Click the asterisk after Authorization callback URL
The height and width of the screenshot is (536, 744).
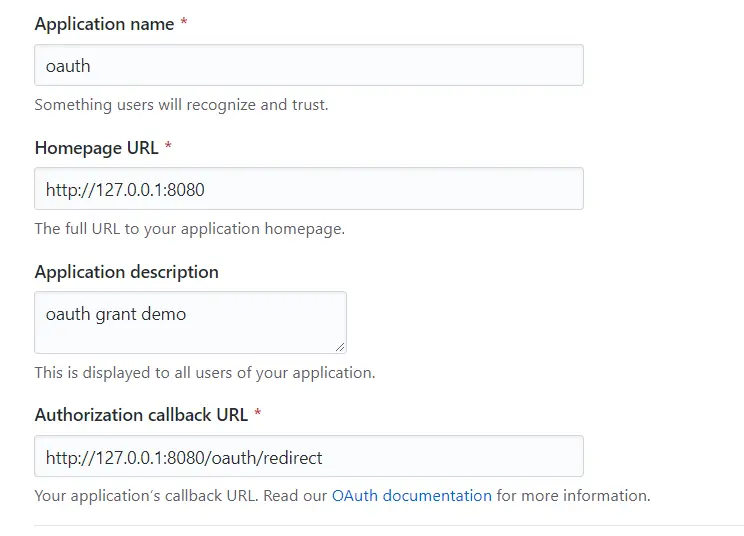[x=258, y=414]
